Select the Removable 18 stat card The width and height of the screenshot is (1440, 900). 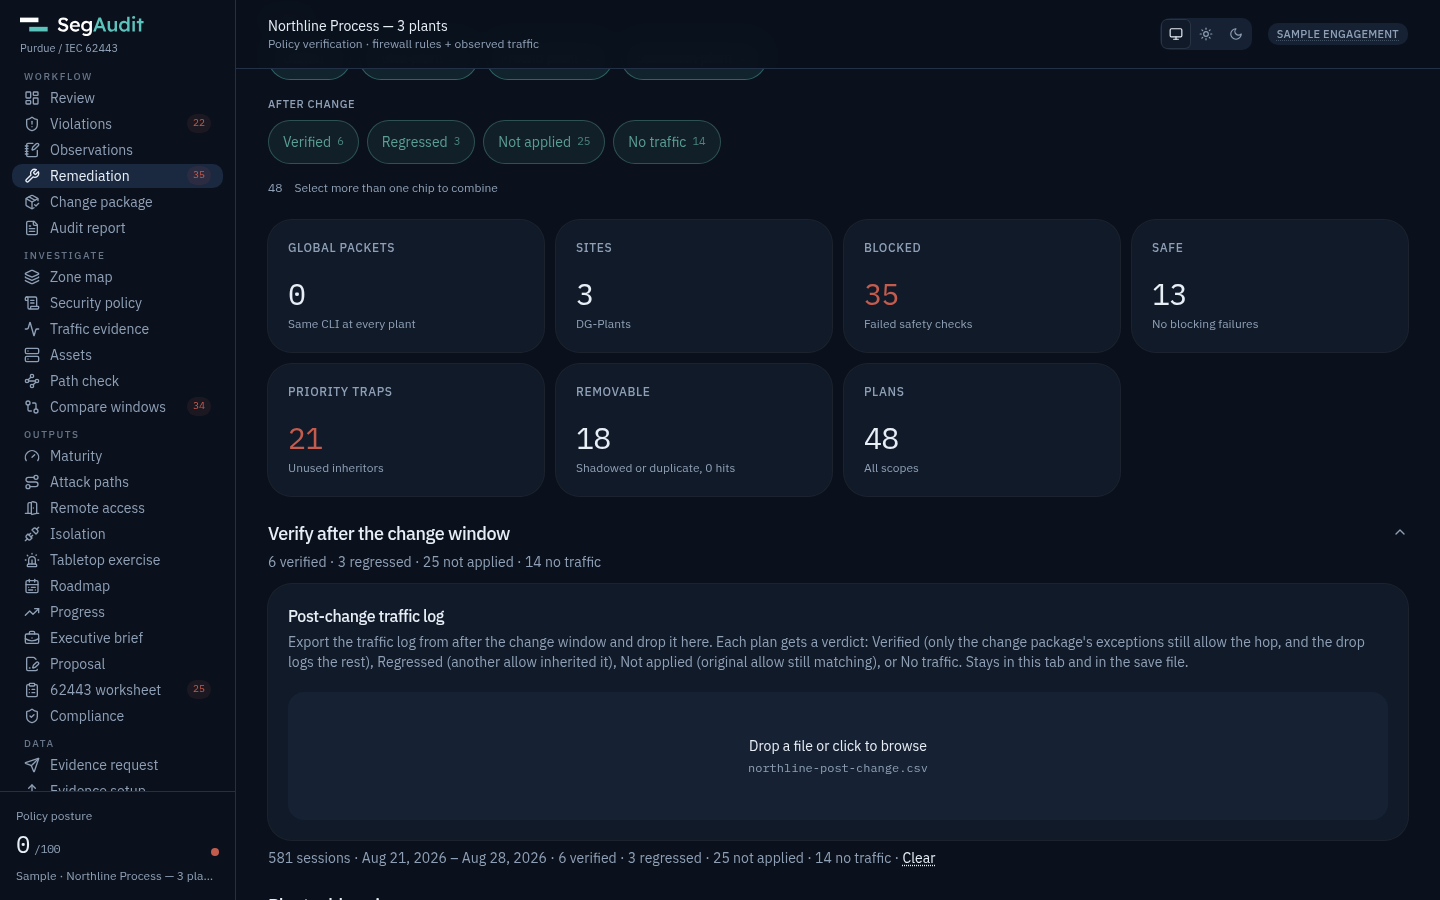694,430
